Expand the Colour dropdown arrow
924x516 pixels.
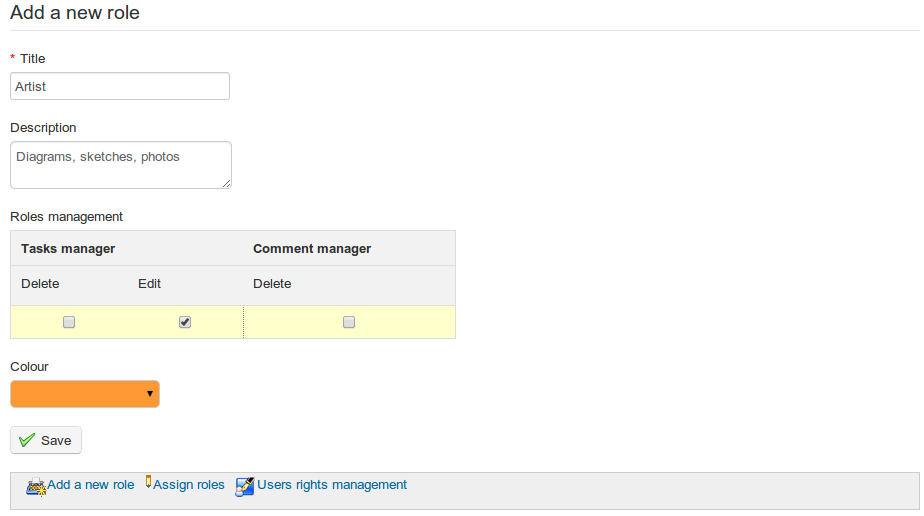(x=150, y=394)
